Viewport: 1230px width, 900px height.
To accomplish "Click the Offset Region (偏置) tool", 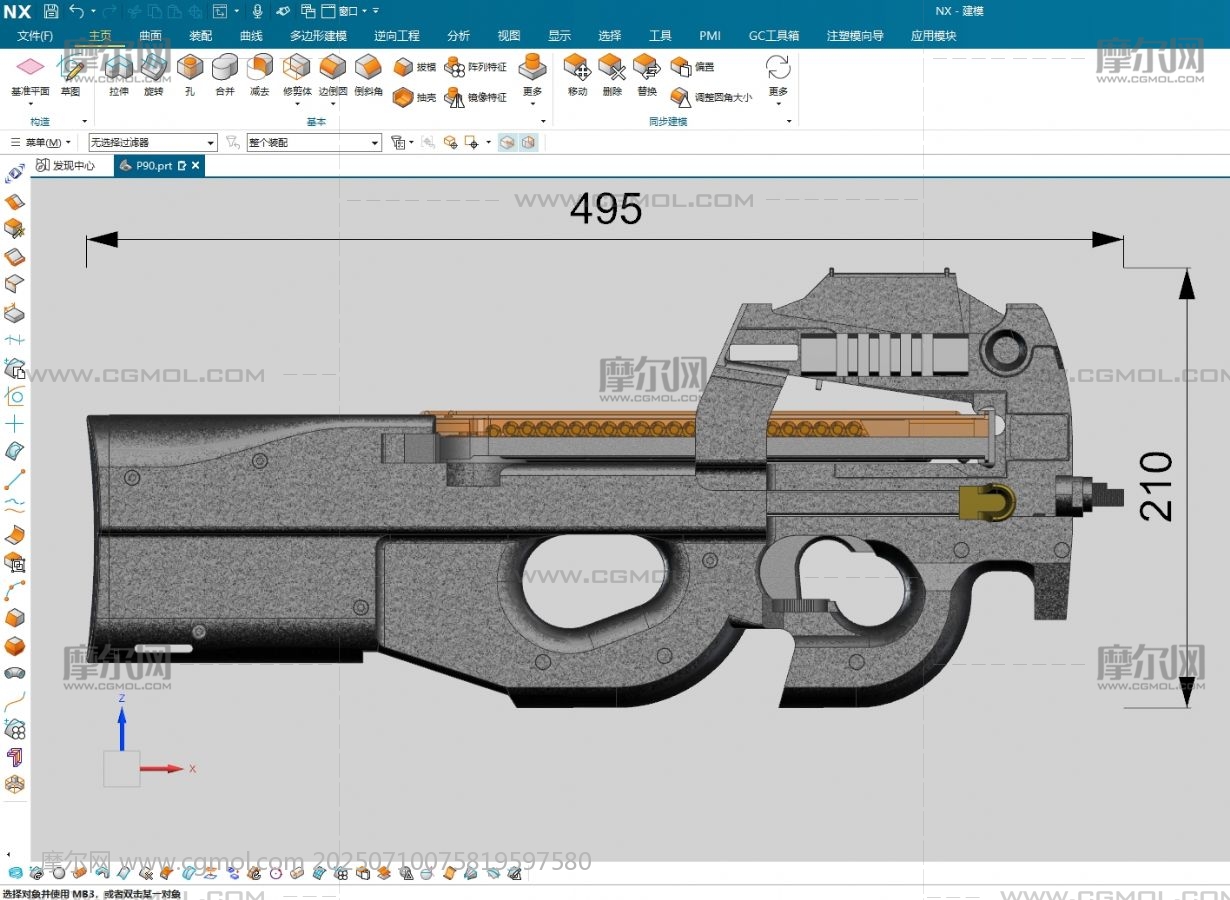I will click(692, 67).
